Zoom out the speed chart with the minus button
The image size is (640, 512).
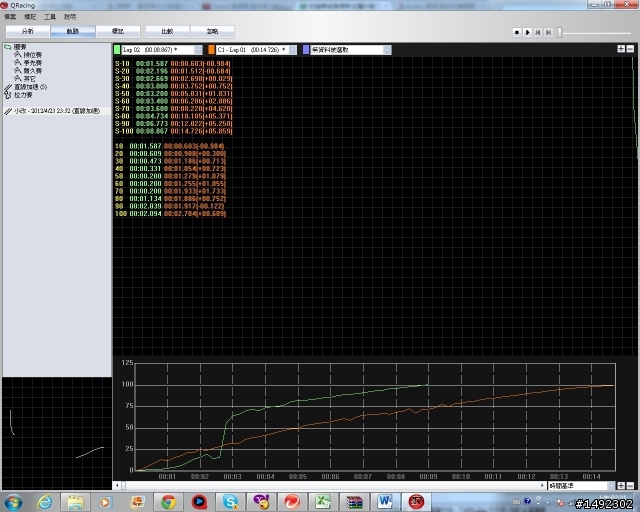[630, 485]
